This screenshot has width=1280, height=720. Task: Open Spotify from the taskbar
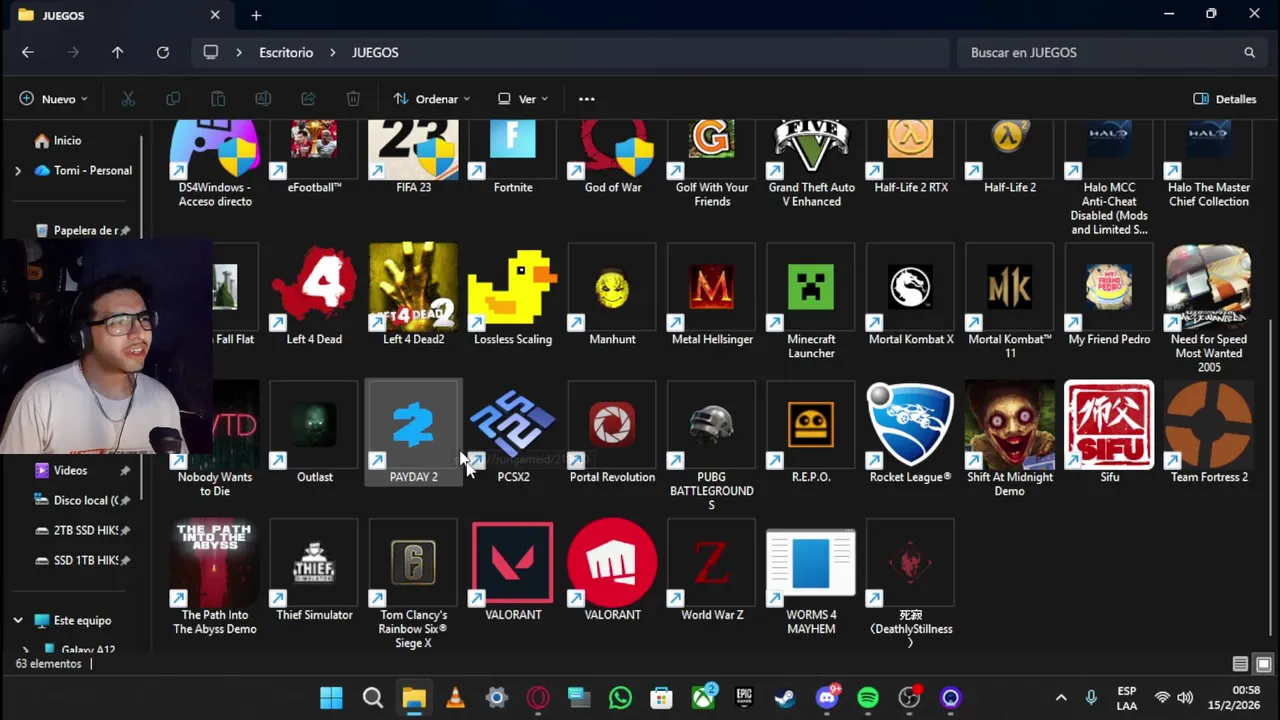(868, 698)
